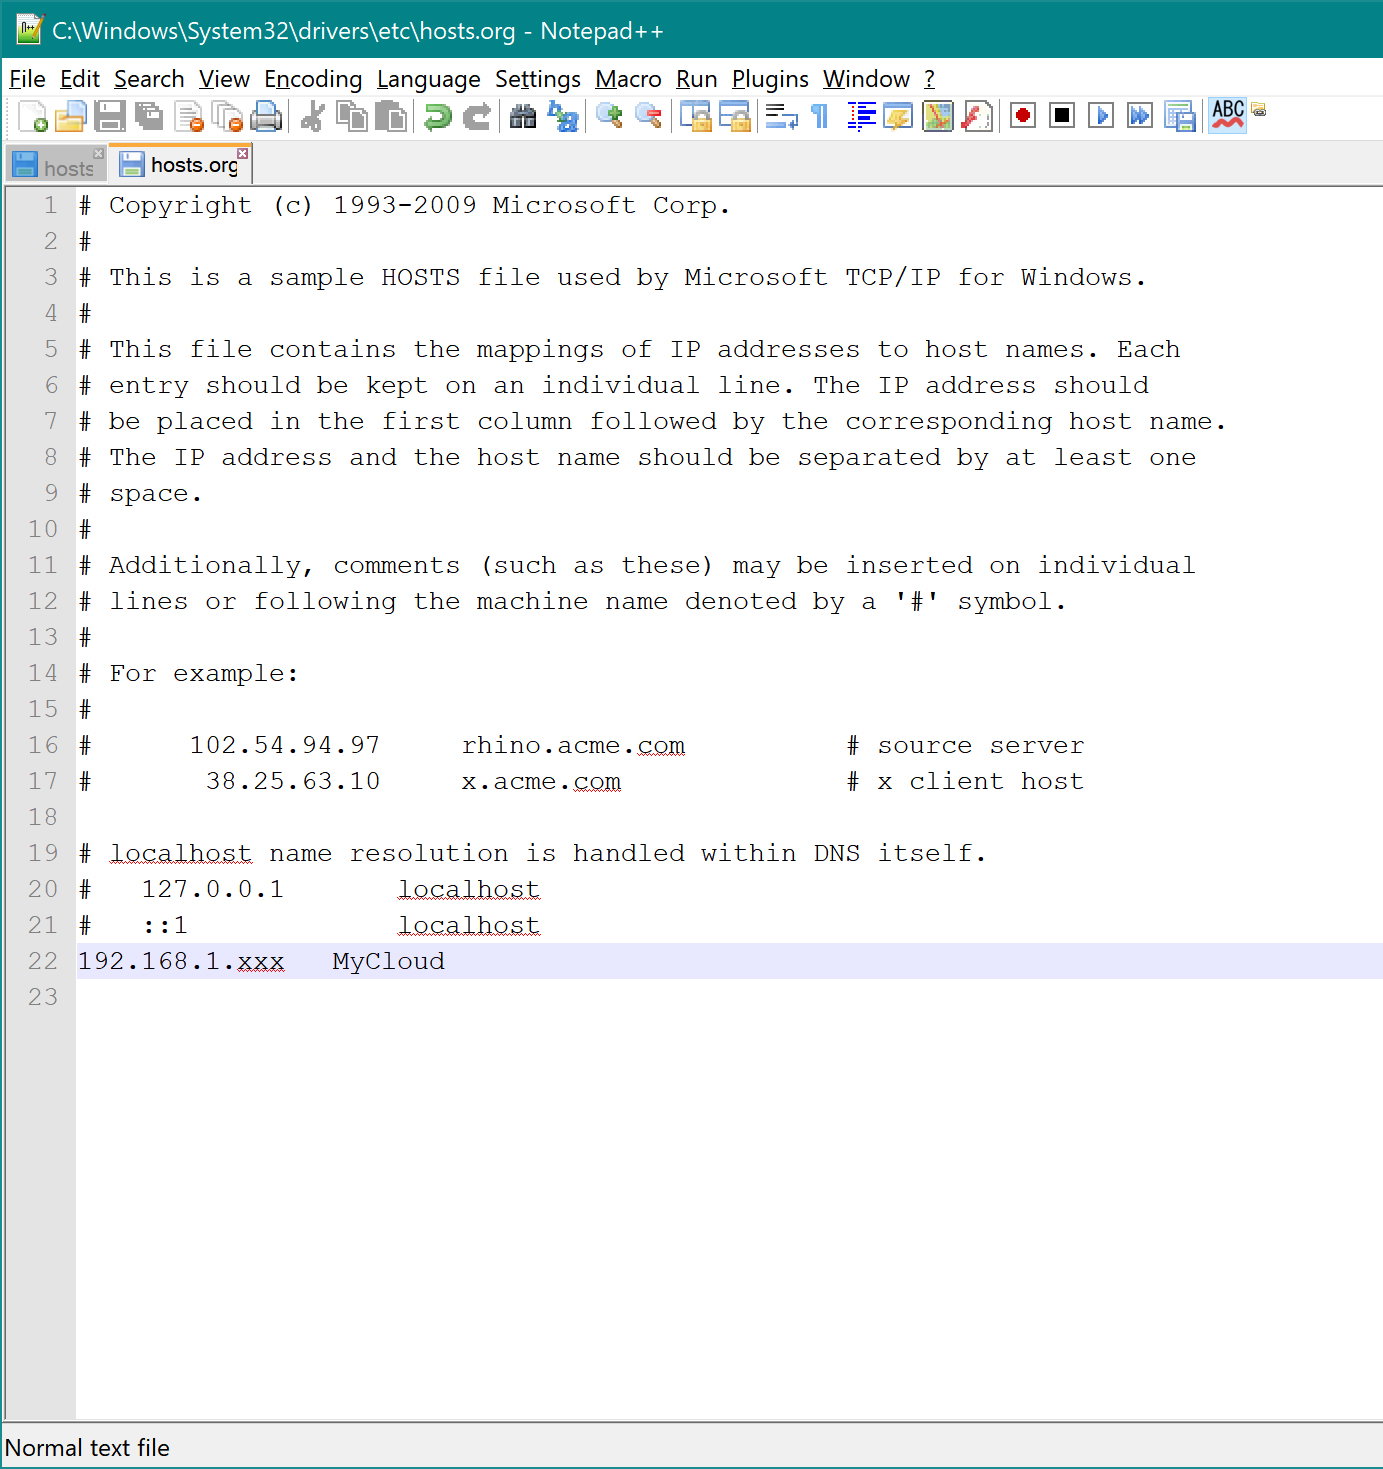
Task: Click the Close All documents icon
Action: point(228,117)
